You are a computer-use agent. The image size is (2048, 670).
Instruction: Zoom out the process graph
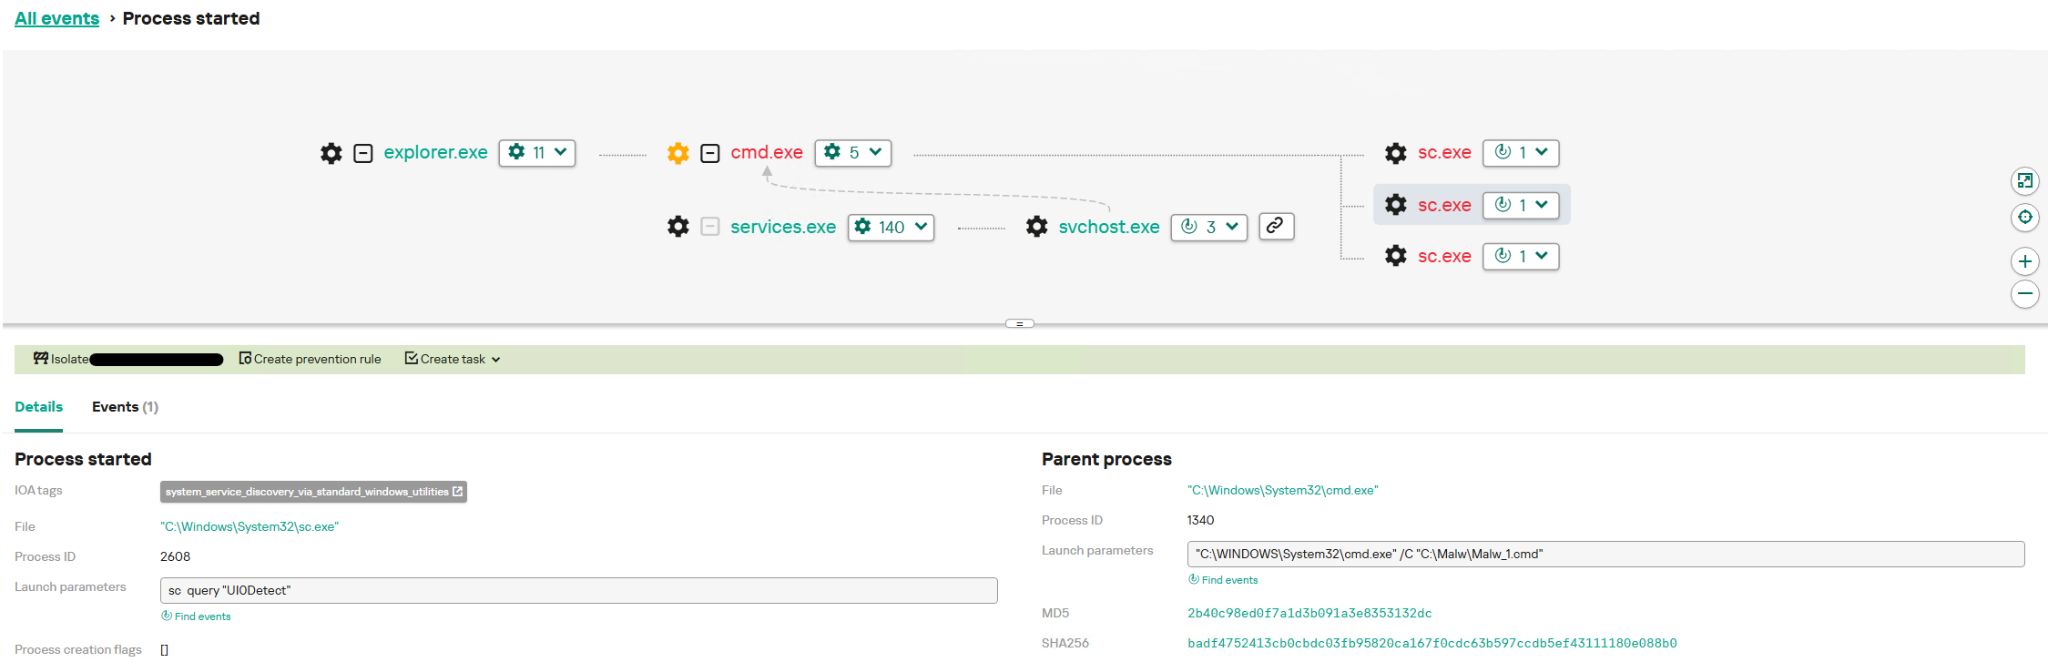[x=2024, y=294]
